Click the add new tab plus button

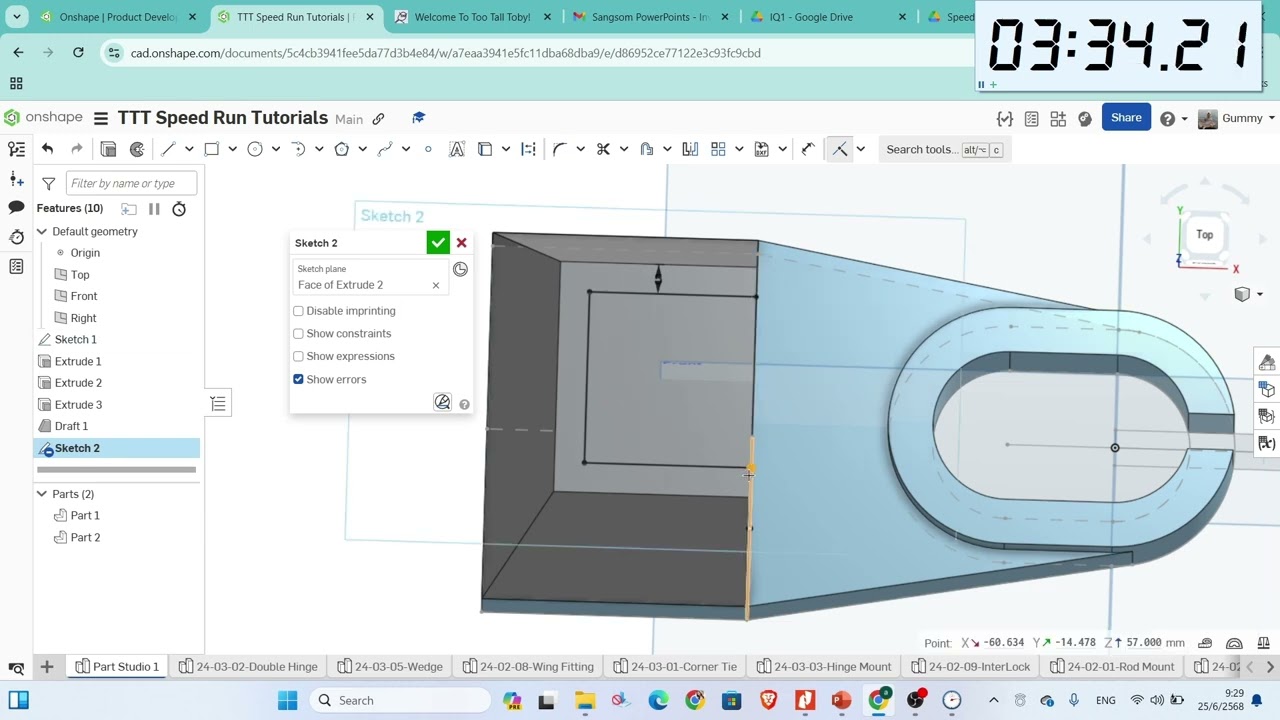[x=47, y=667]
